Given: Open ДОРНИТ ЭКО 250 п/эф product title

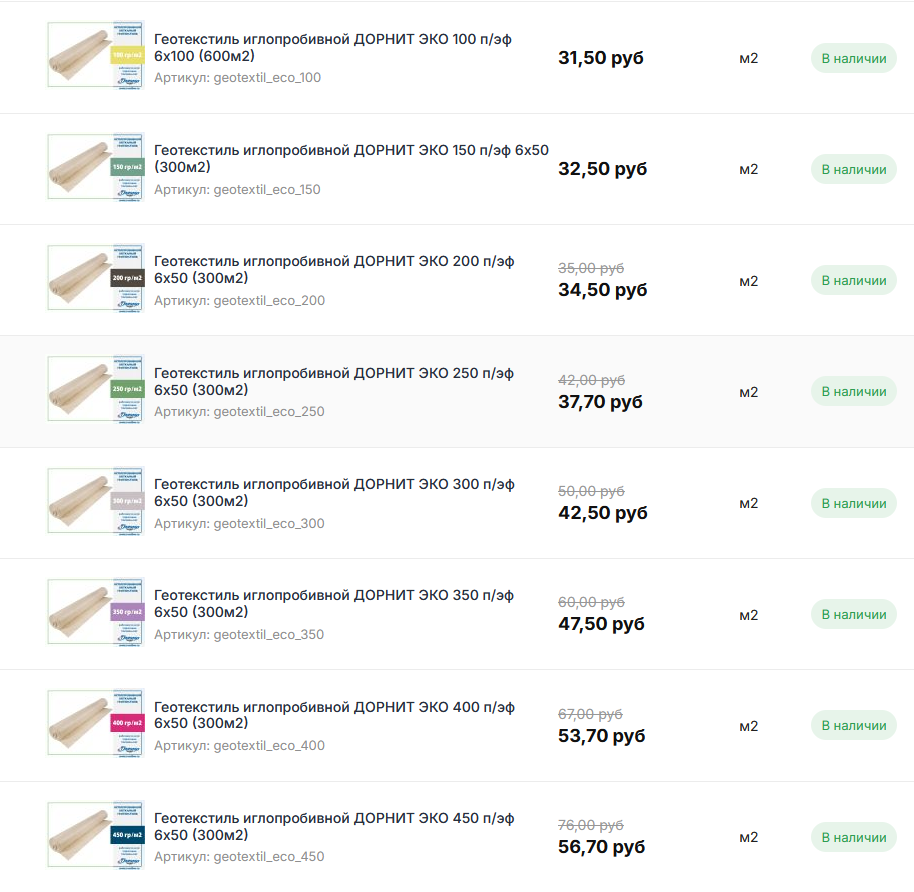Looking at the screenshot, I should [334, 381].
